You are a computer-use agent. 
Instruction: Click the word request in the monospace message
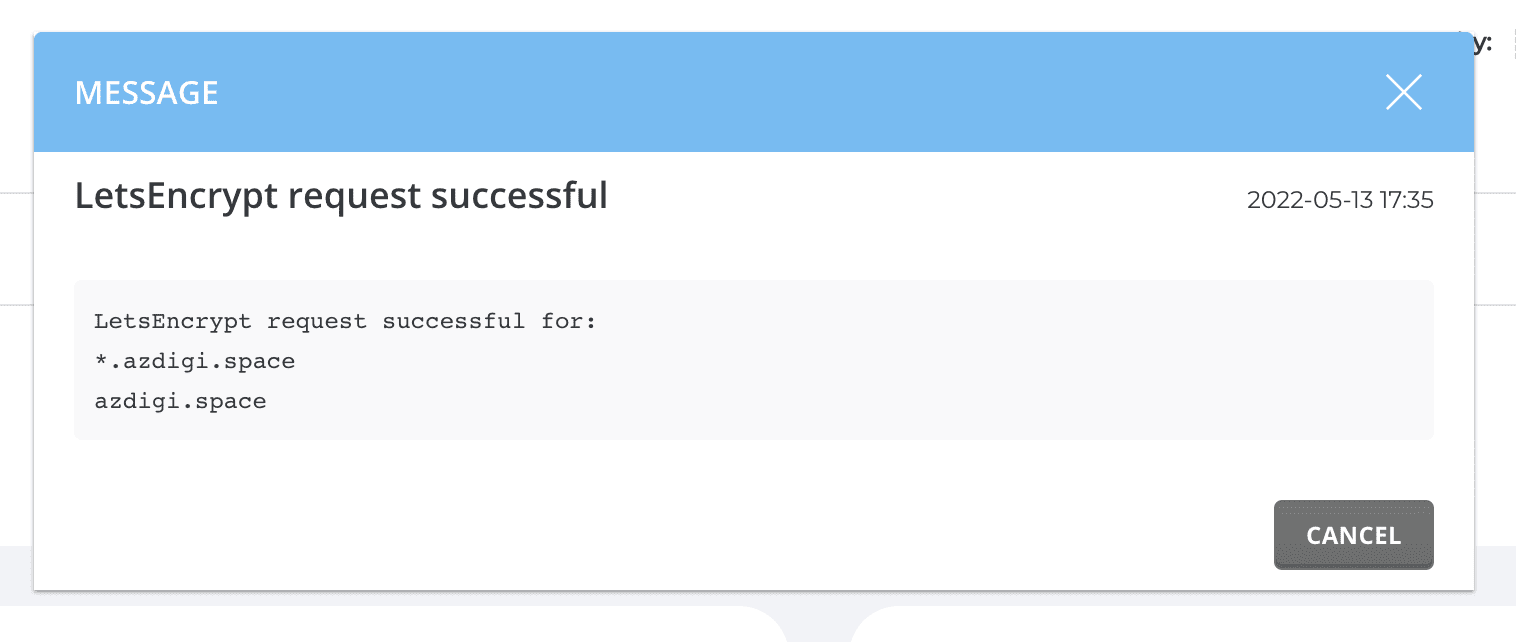318,322
